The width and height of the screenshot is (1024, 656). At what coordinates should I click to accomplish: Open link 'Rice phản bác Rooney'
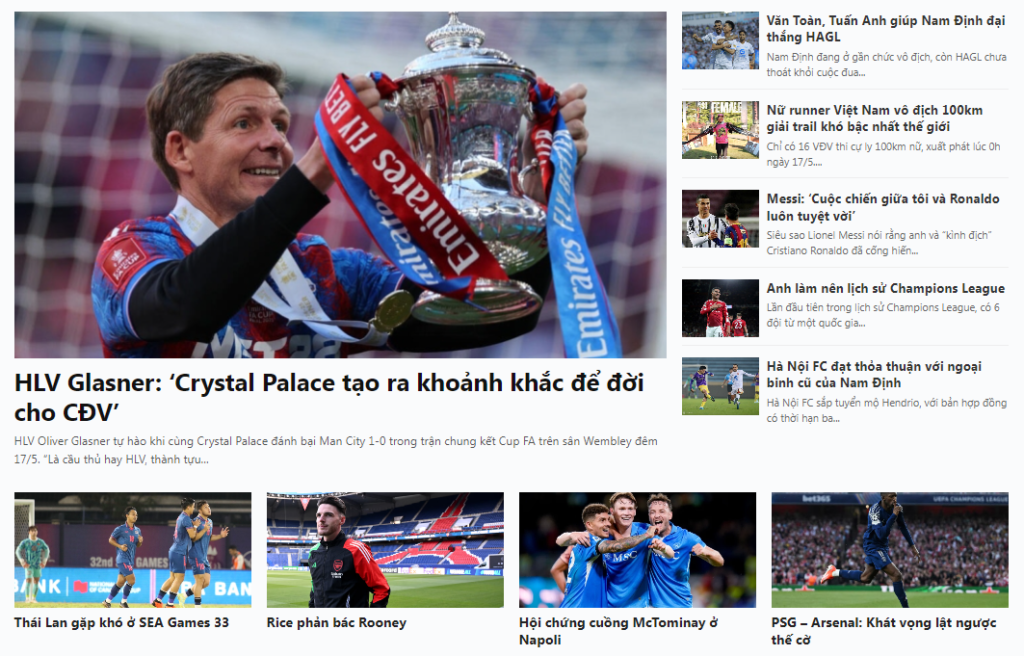pos(336,623)
